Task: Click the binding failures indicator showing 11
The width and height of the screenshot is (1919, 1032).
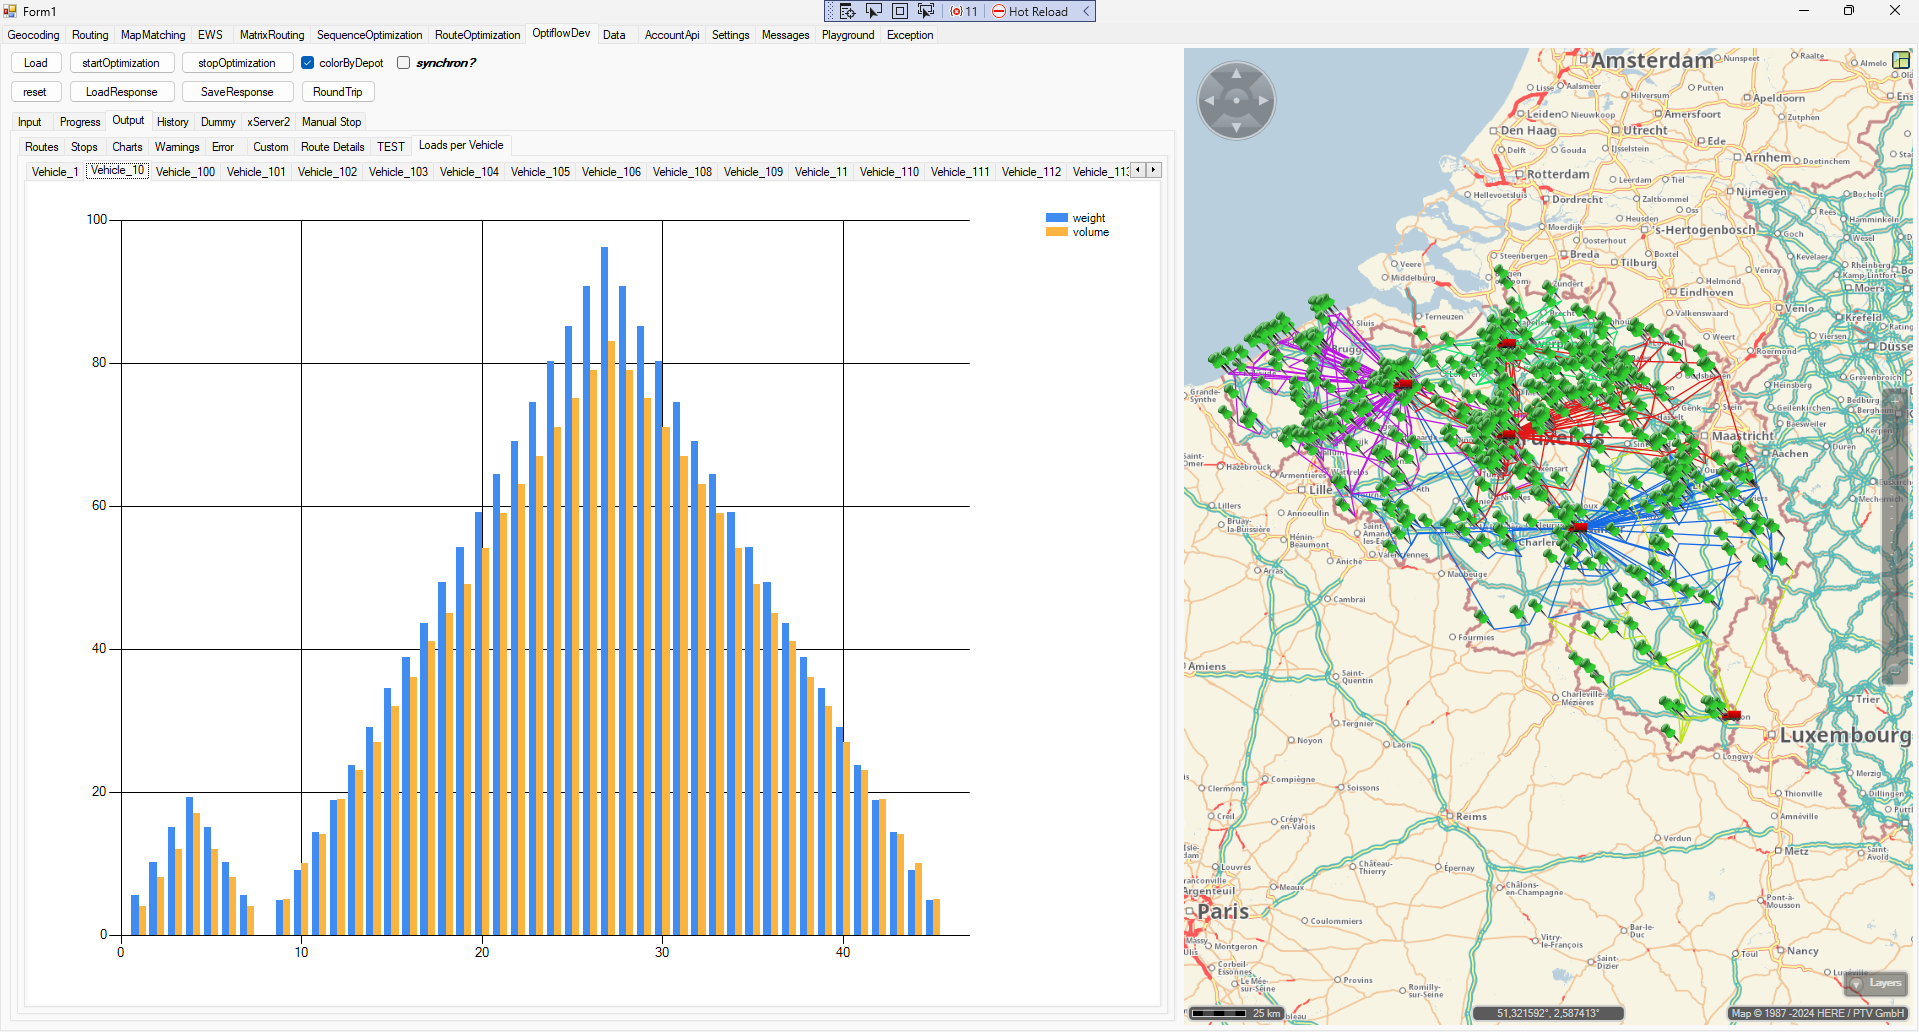Action: 964,11
